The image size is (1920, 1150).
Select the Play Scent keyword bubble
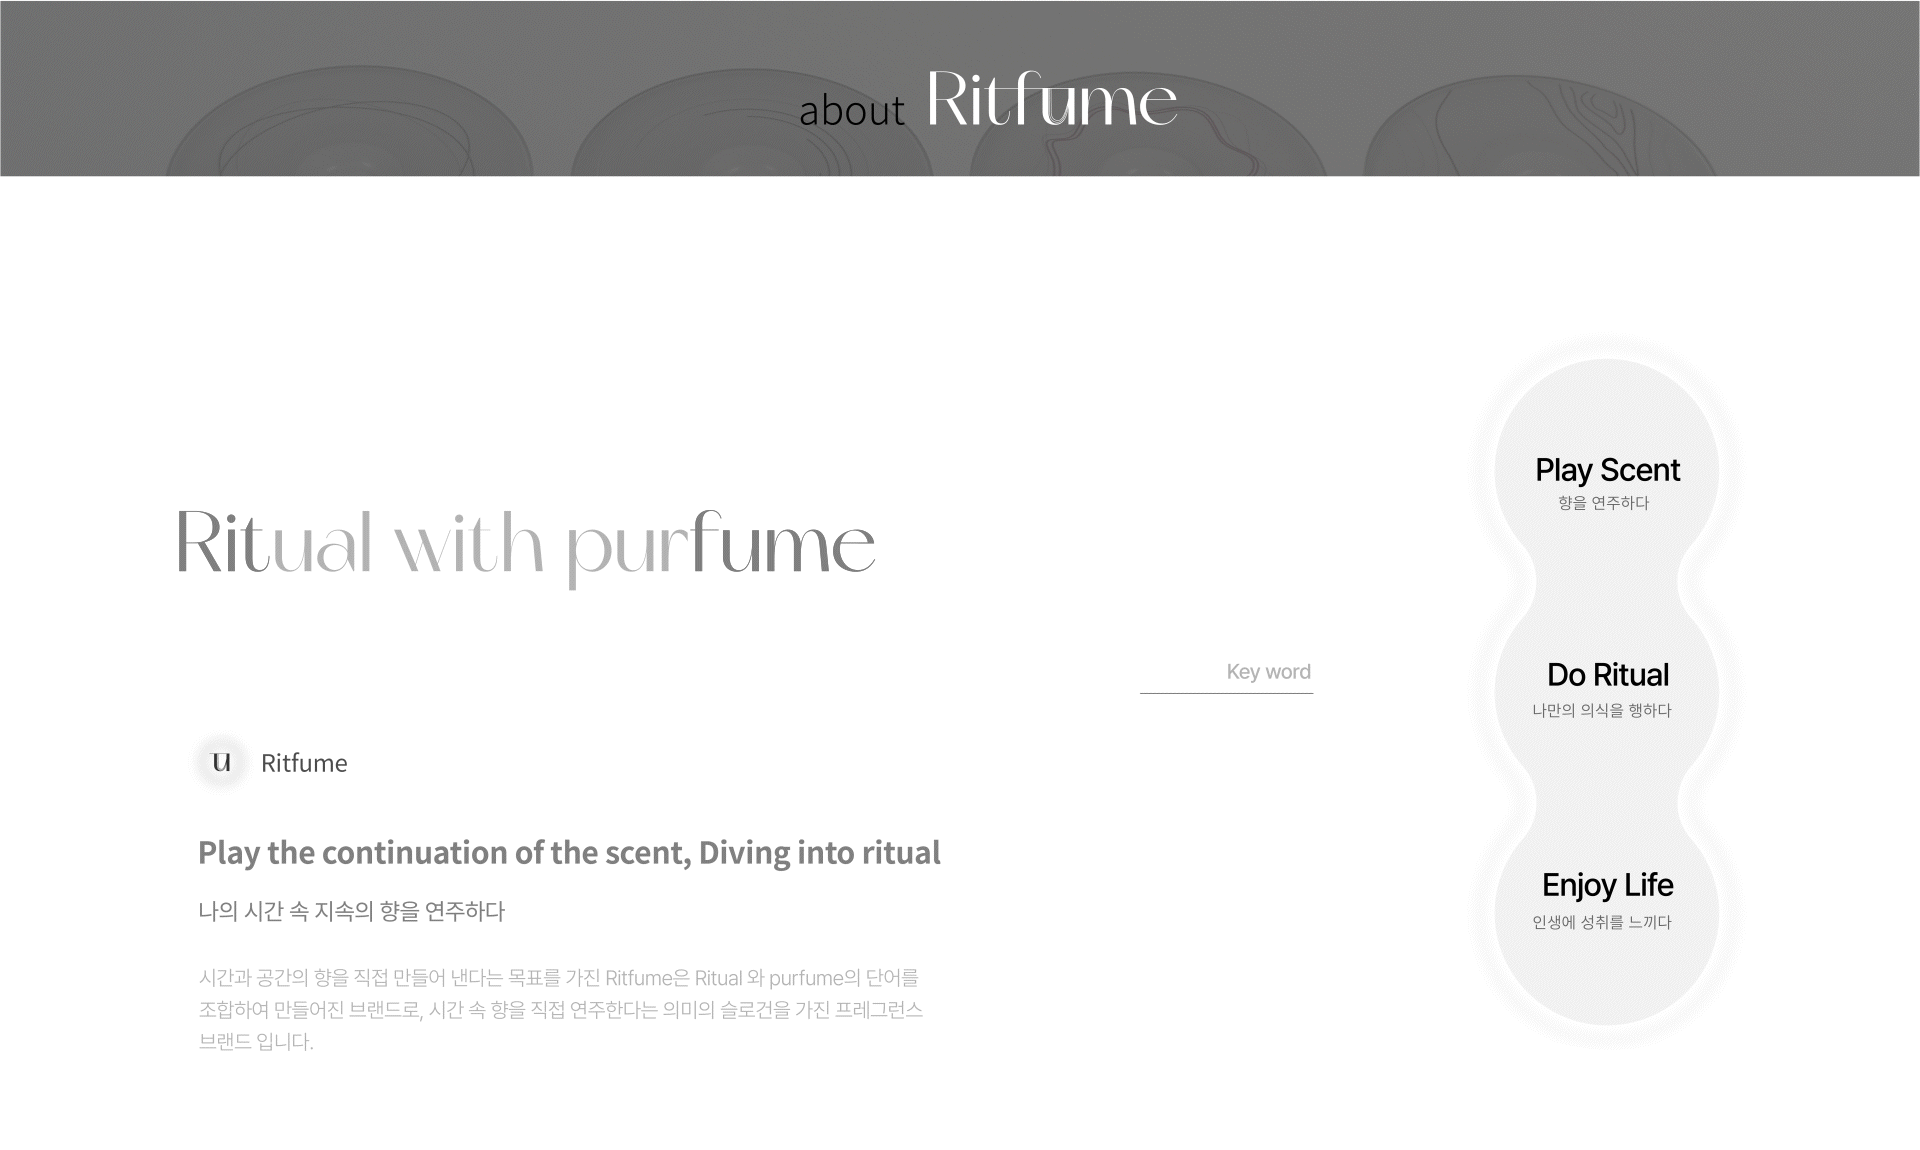point(1606,470)
